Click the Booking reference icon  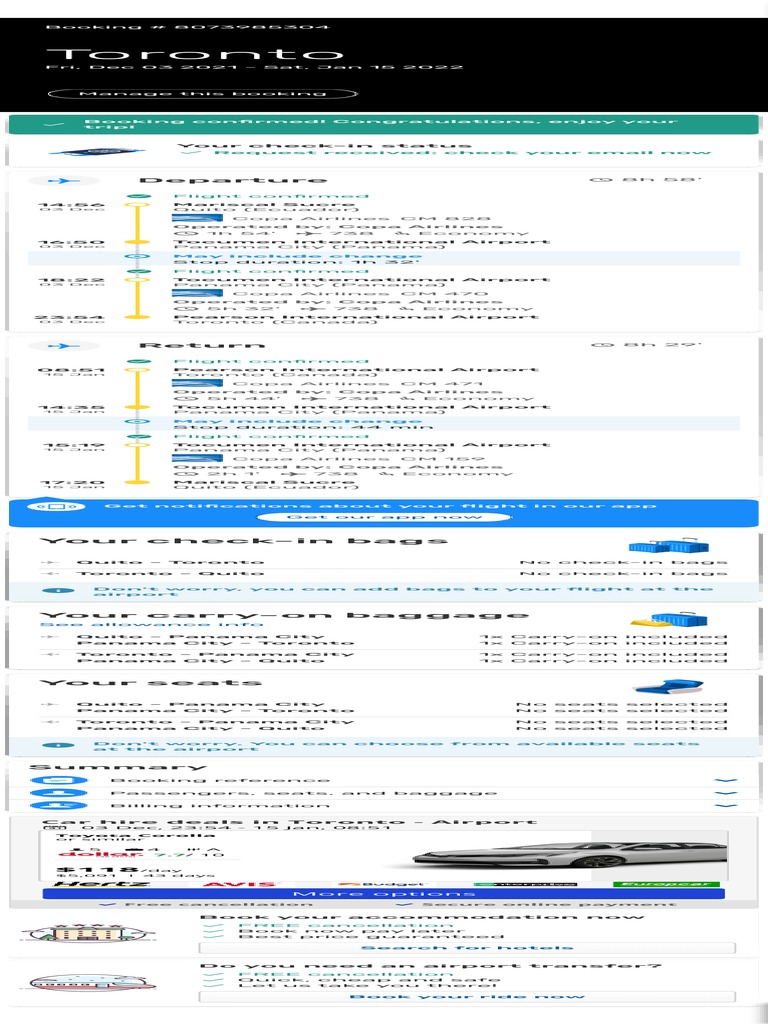[58, 780]
